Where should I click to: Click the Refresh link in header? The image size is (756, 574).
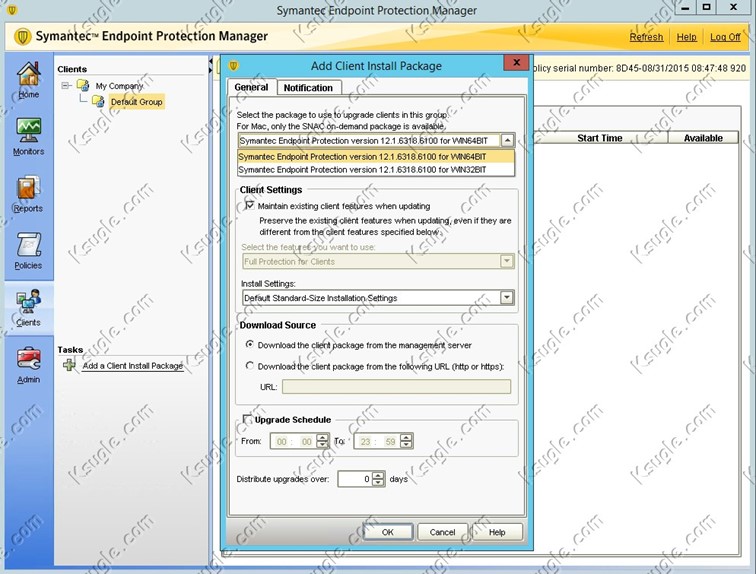click(646, 37)
